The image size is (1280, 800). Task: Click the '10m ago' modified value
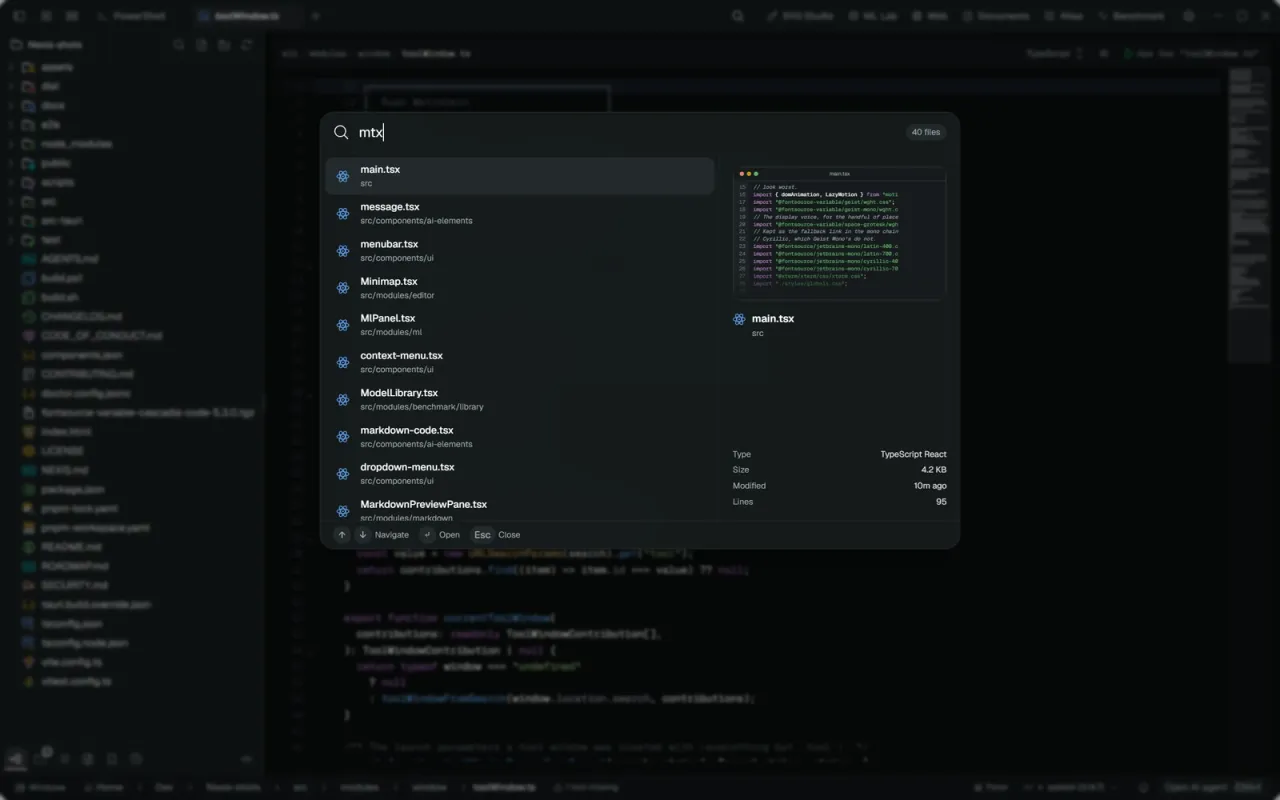click(930, 486)
